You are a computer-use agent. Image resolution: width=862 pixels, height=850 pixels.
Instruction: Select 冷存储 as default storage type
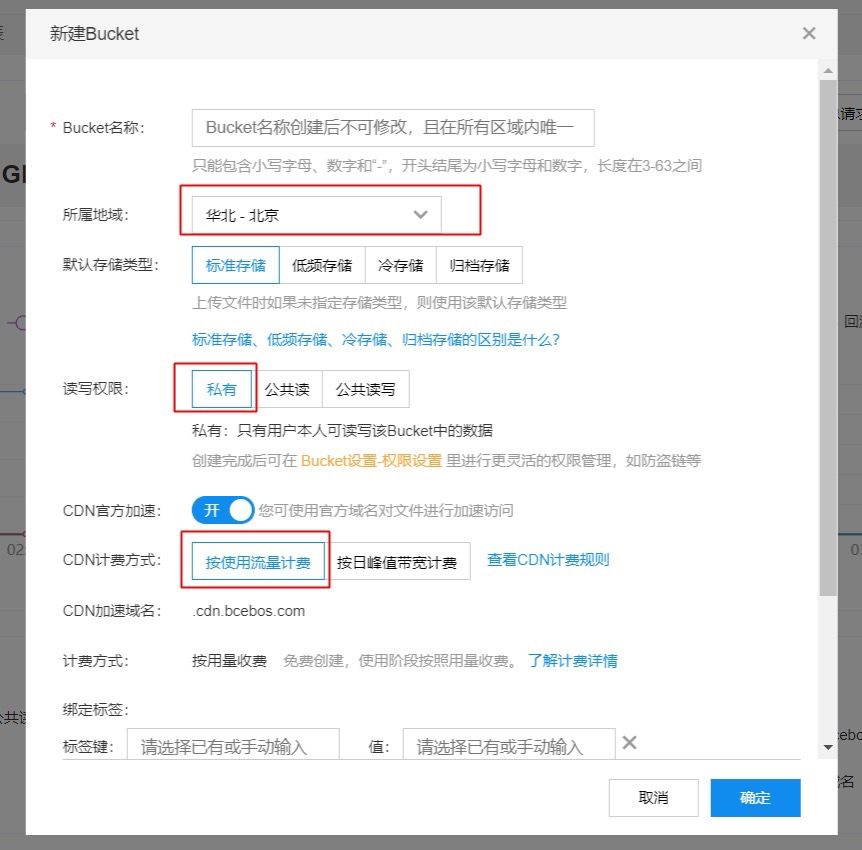(400, 264)
